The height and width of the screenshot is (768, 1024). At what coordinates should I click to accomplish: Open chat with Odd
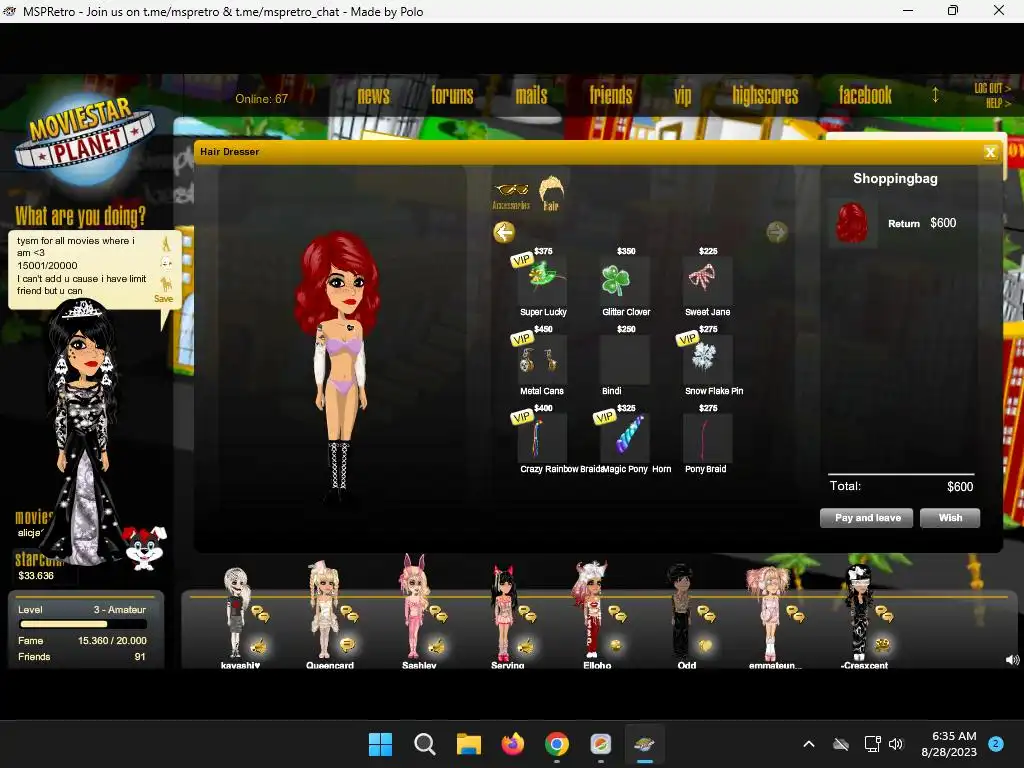707,614
